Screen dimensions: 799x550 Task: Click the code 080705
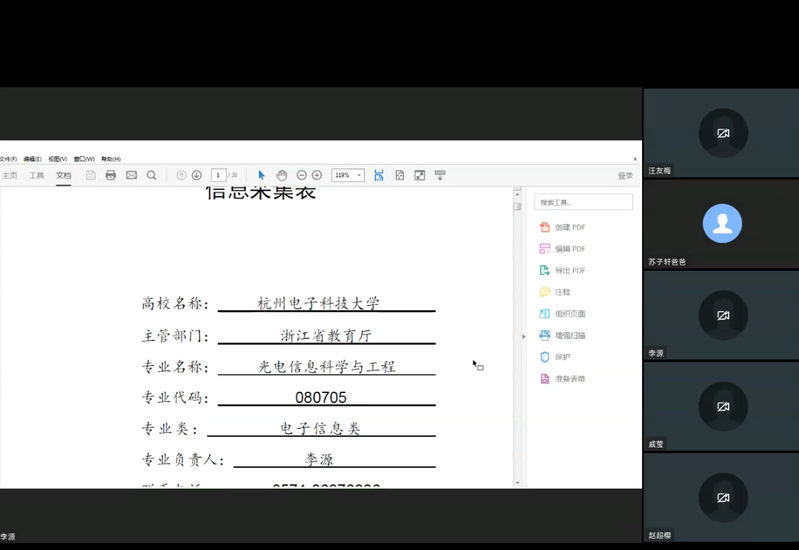tap(321, 398)
